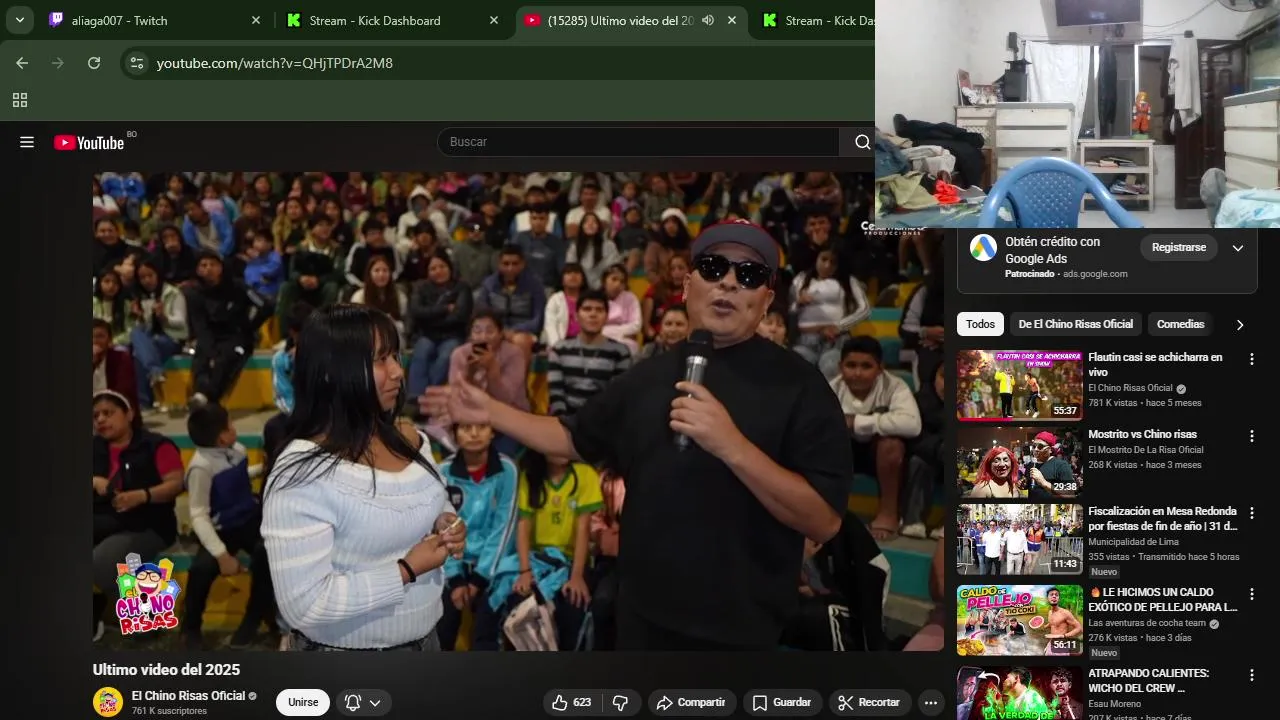Viewport: 1280px width, 720px height.
Task: Open options menu for Flautin video
Action: [x=1251, y=359]
